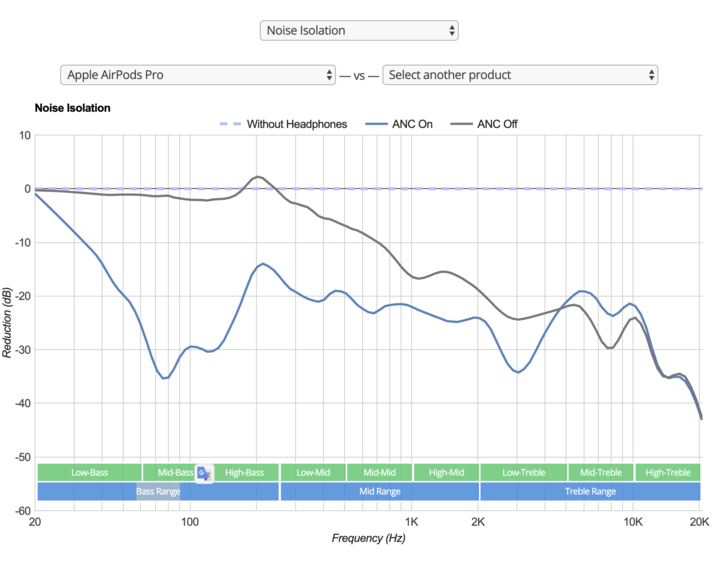Viewport: 720px width, 563px height.
Task: Click the Bass Range bar
Action: point(158,491)
